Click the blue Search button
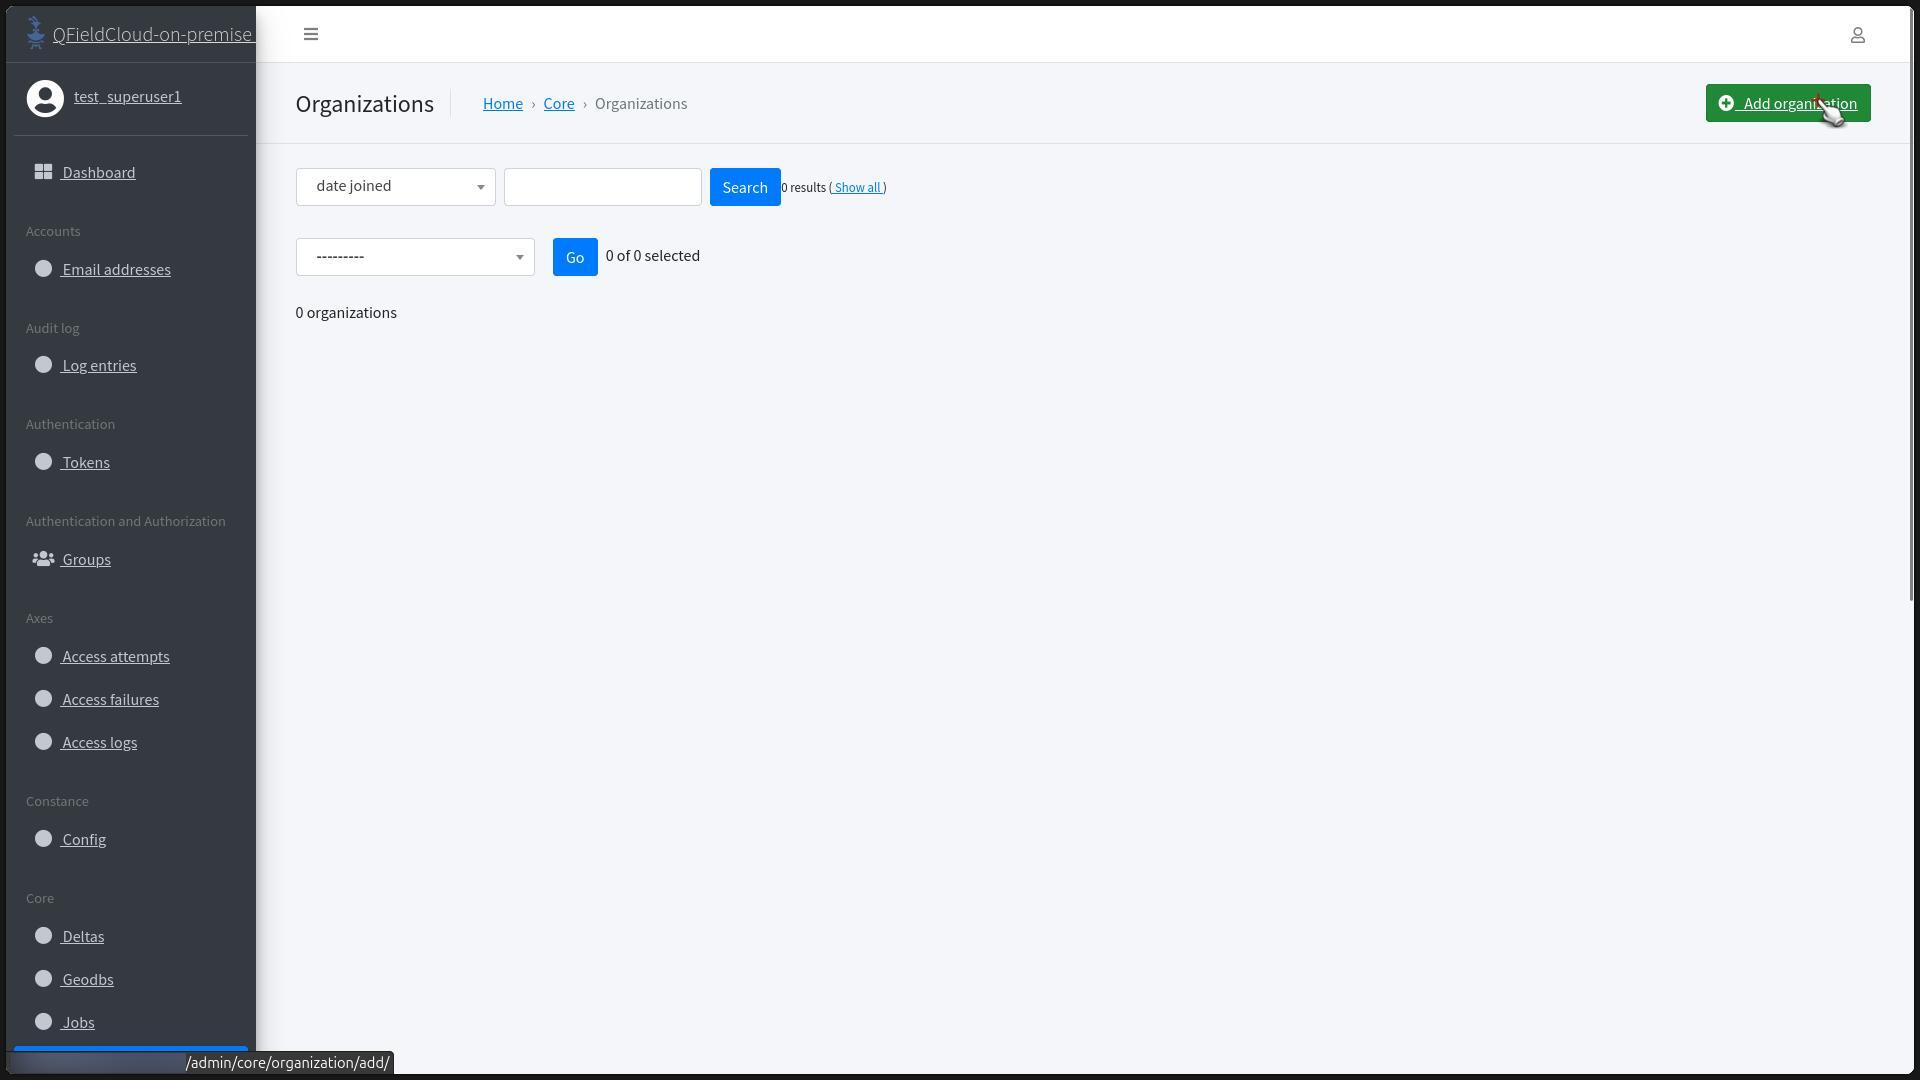Image resolution: width=1920 pixels, height=1080 pixels. pyautogui.click(x=744, y=187)
